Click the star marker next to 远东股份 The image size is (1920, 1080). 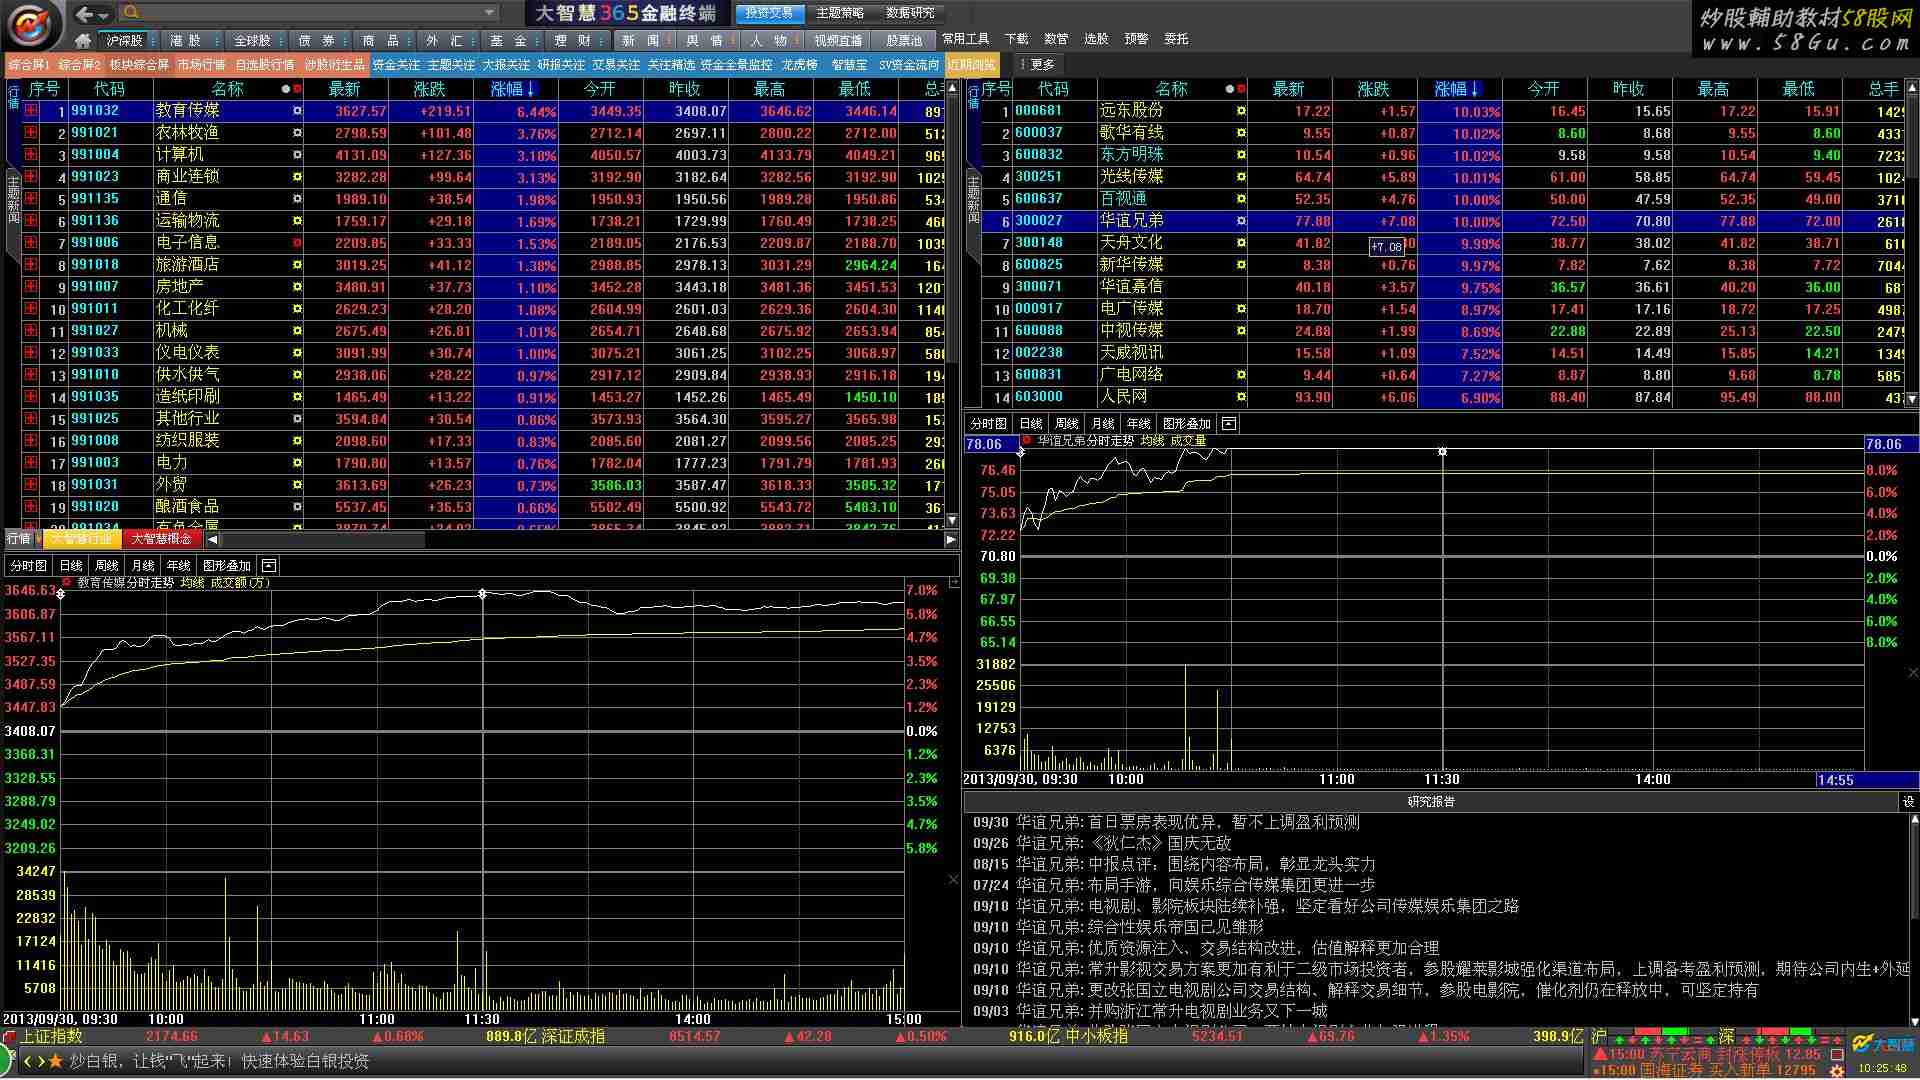[x=1241, y=111]
